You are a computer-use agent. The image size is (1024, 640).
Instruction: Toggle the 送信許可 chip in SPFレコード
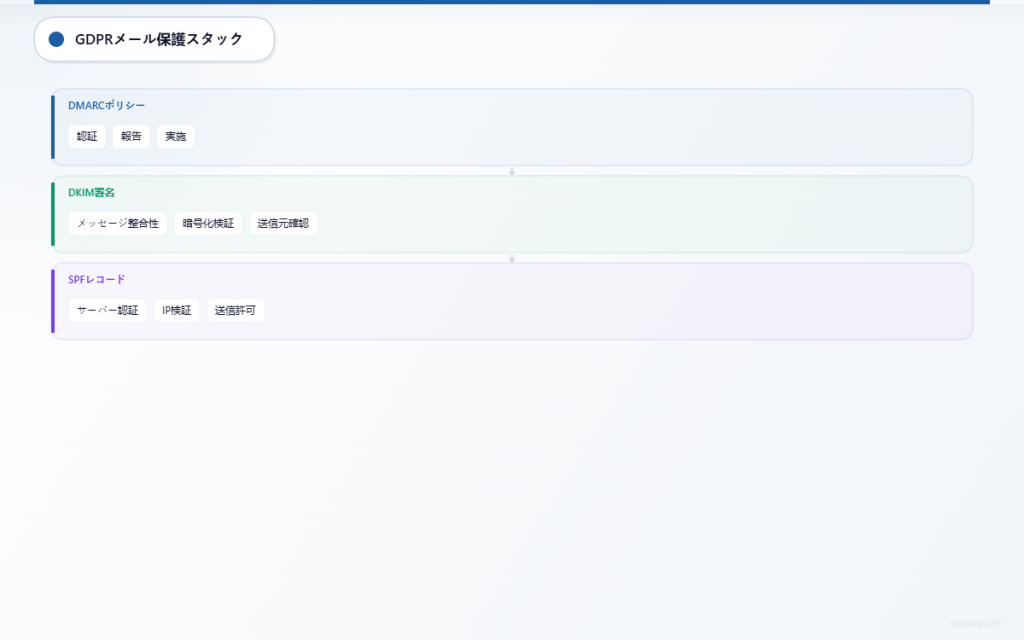pyautogui.click(x=236, y=310)
